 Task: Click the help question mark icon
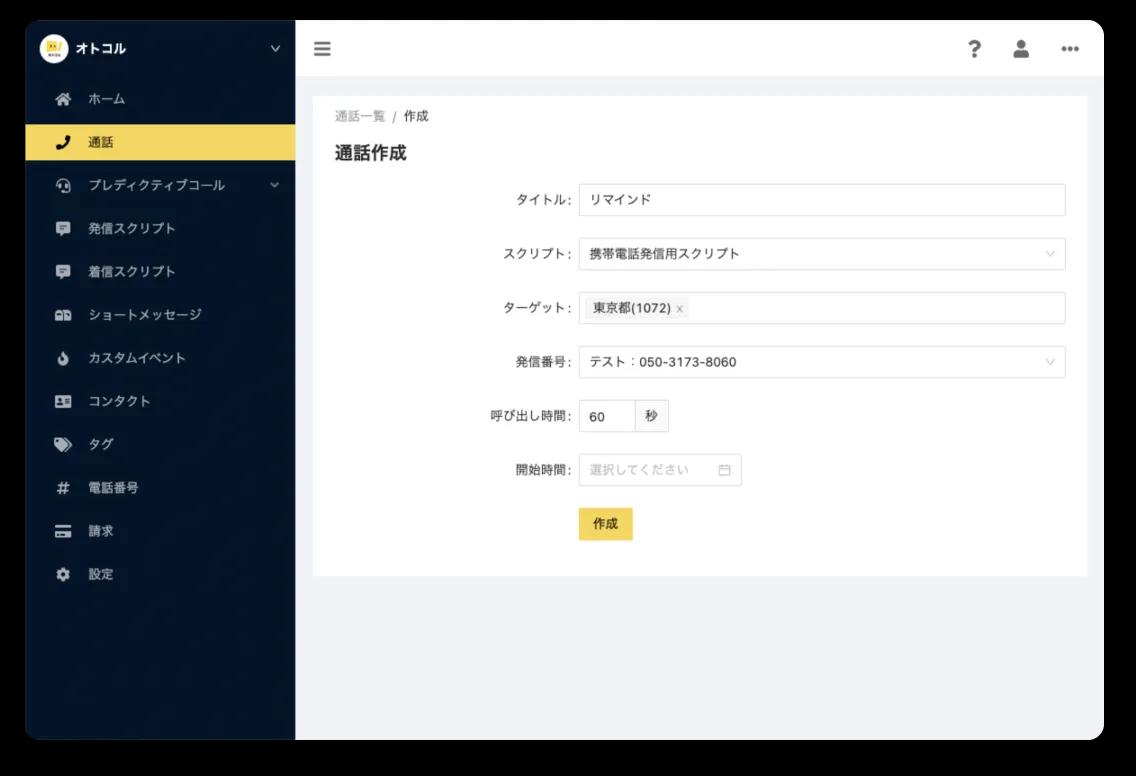tap(973, 48)
